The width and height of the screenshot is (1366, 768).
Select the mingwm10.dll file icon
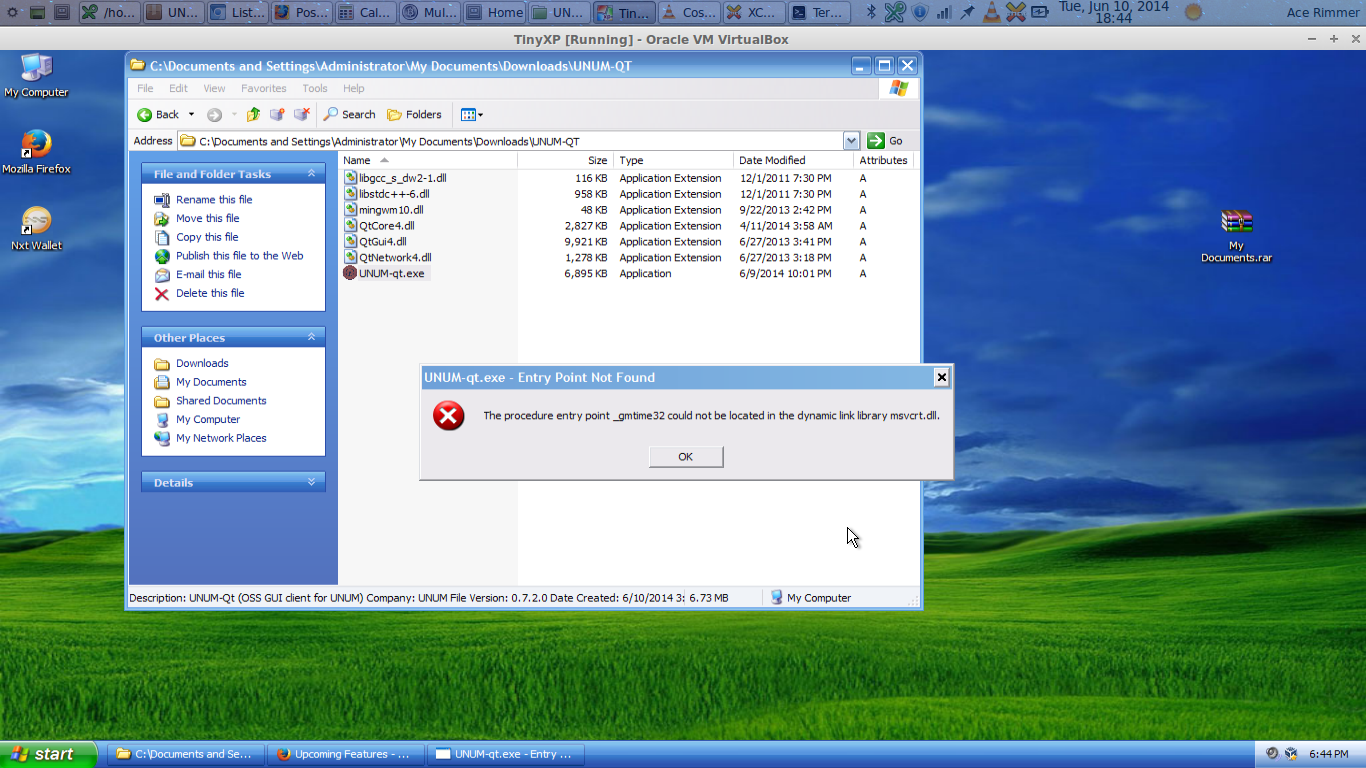(x=350, y=210)
